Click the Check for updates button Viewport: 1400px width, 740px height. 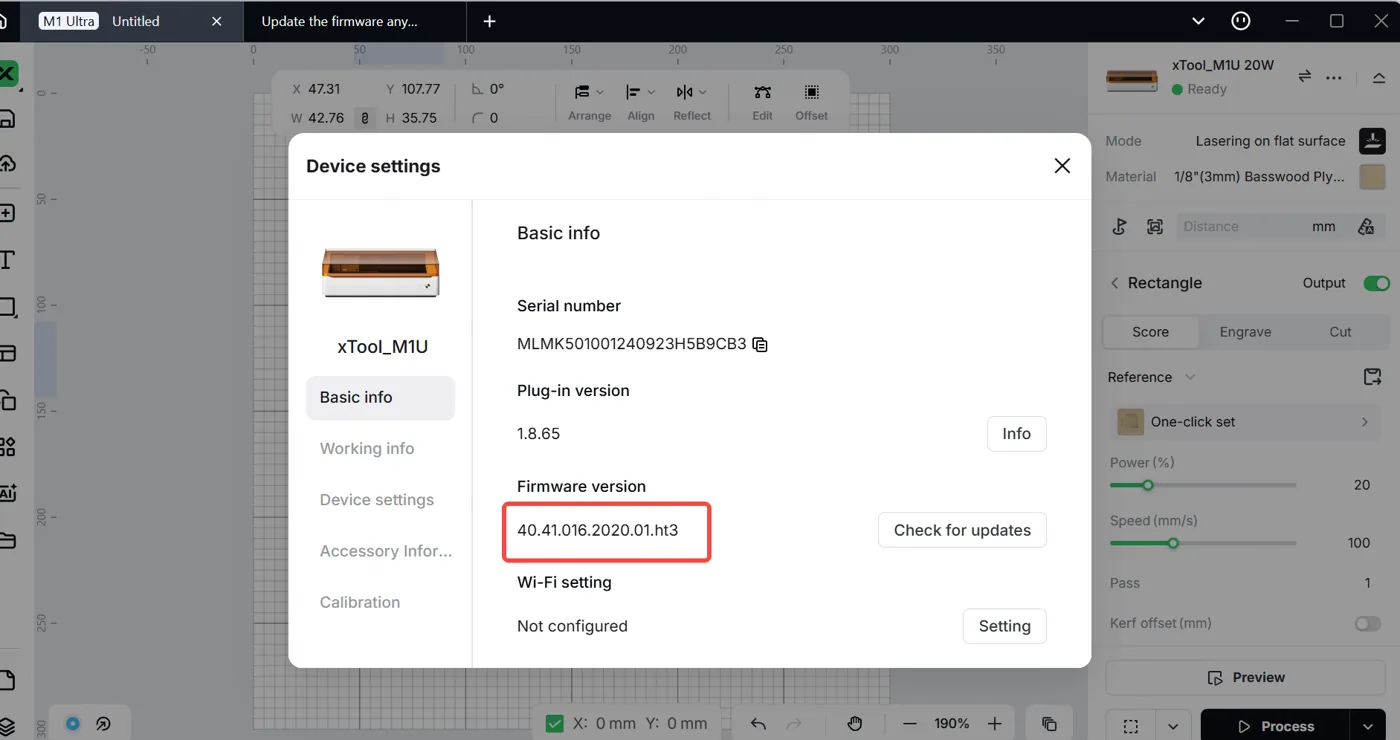point(962,530)
